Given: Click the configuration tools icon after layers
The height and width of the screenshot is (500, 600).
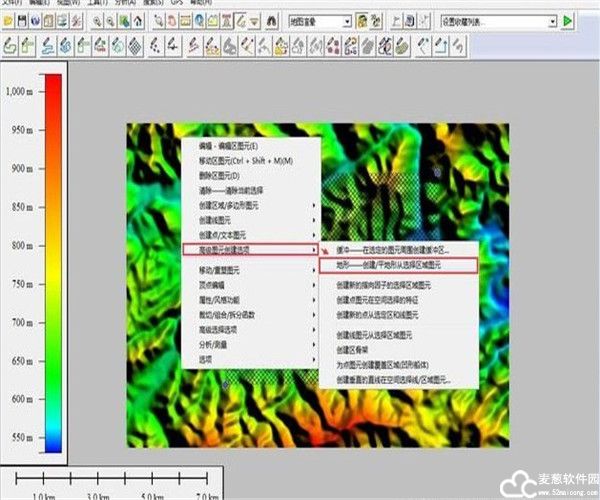Looking at the screenshot, I should coord(76,21).
